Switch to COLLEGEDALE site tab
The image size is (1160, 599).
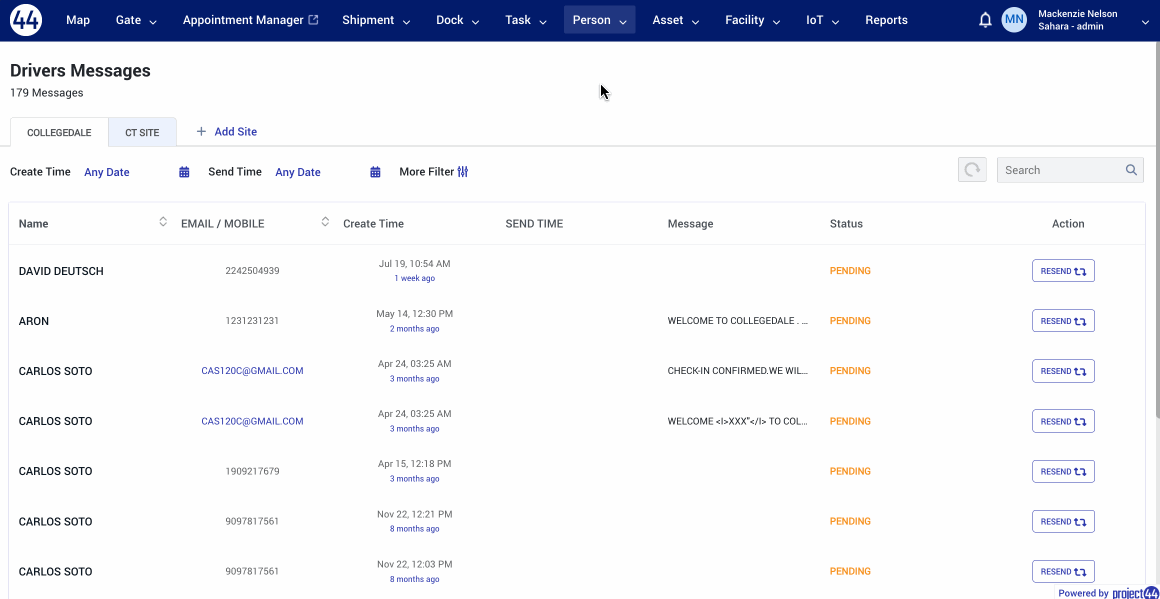(x=59, y=132)
